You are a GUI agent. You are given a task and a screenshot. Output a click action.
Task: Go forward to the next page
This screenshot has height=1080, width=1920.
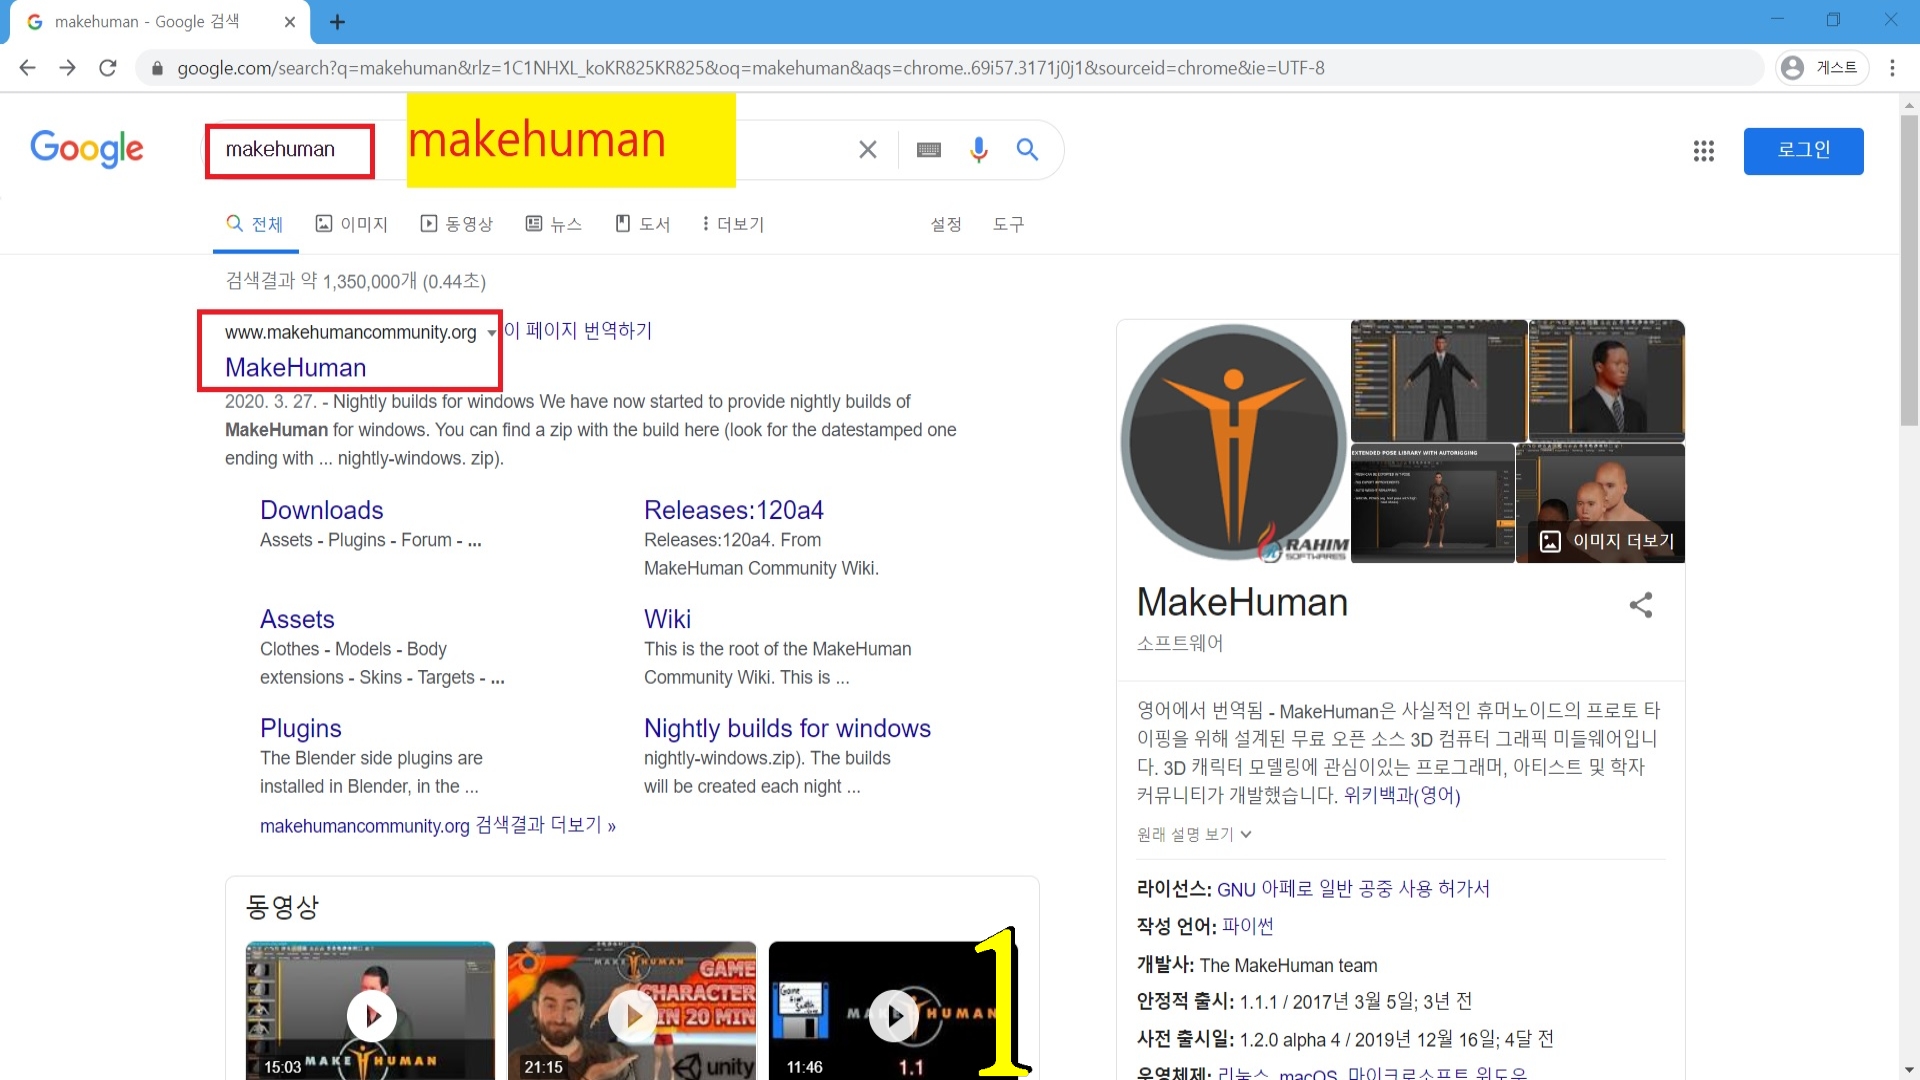click(x=67, y=68)
